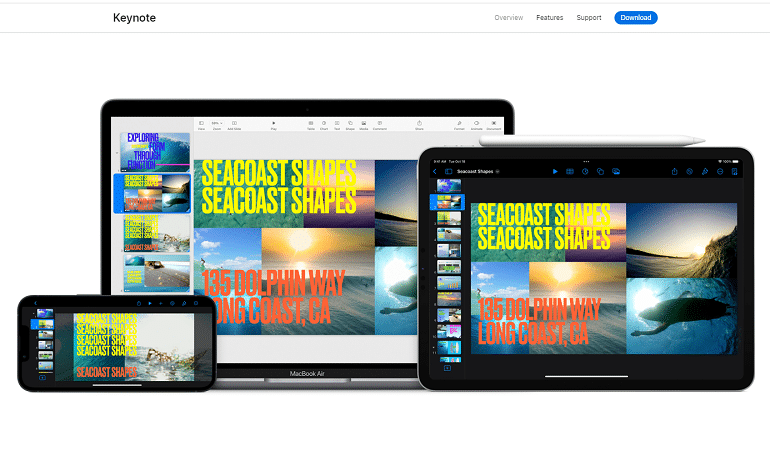Tap the blue Play button on iPad
Viewport: 770px width, 461px height.
(x=555, y=172)
